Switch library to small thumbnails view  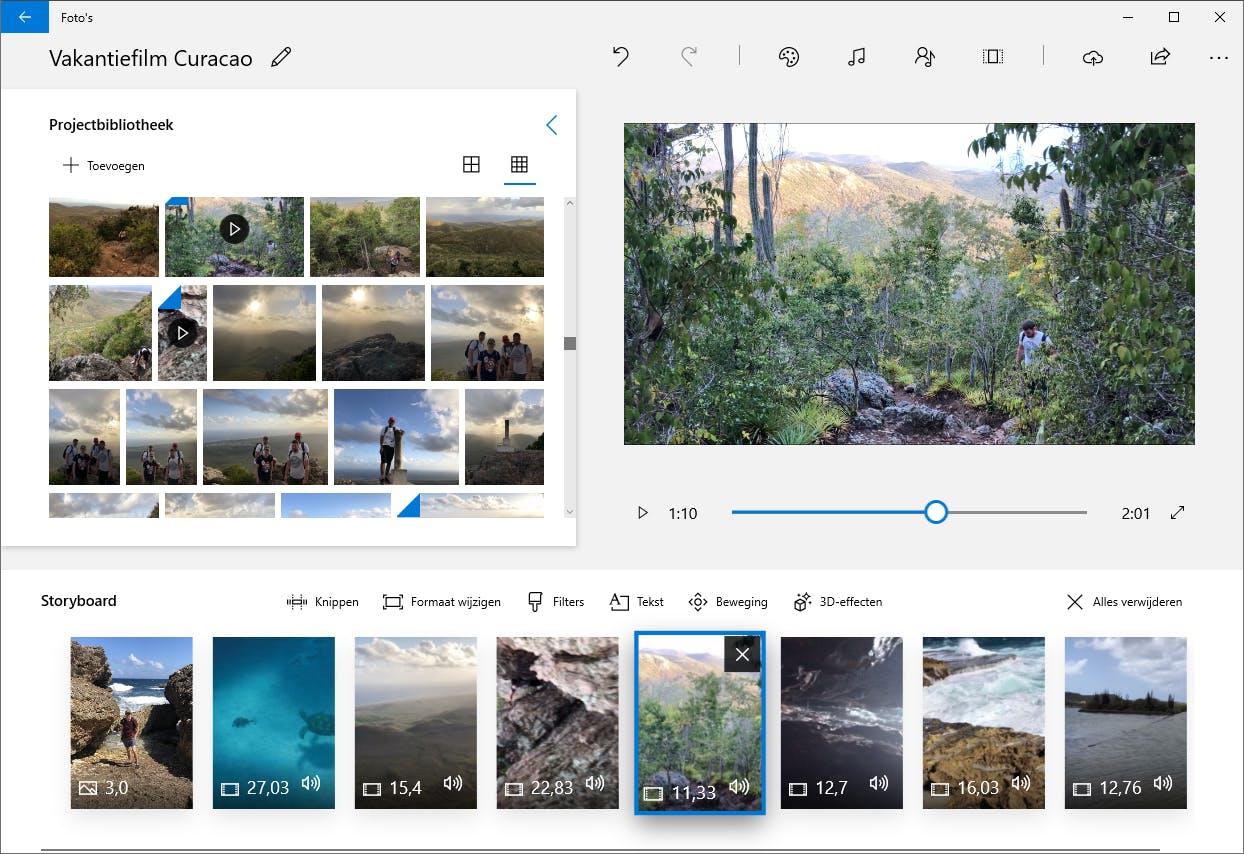pyautogui.click(x=519, y=165)
